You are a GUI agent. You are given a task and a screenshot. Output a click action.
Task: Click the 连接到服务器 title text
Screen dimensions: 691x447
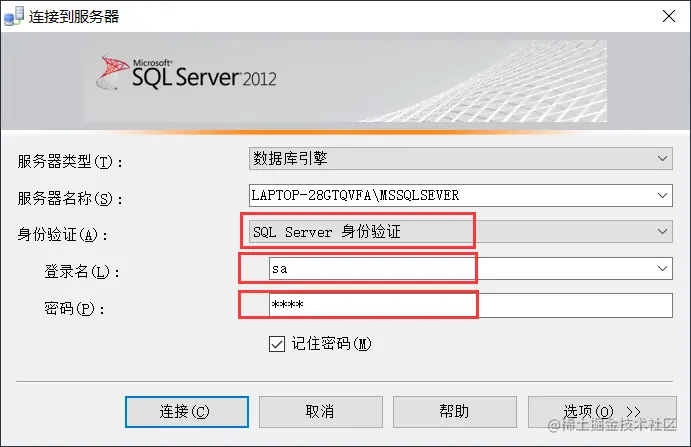pyautogui.click(x=74, y=17)
